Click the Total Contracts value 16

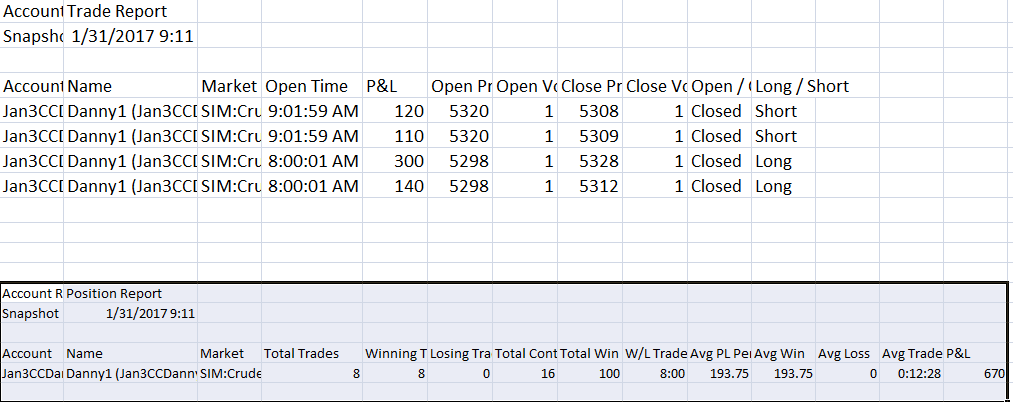[x=525, y=374]
